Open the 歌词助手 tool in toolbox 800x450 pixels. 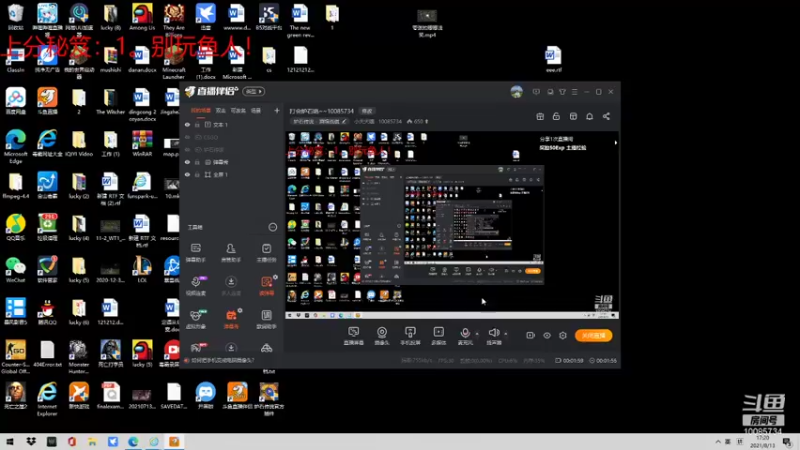point(266,319)
